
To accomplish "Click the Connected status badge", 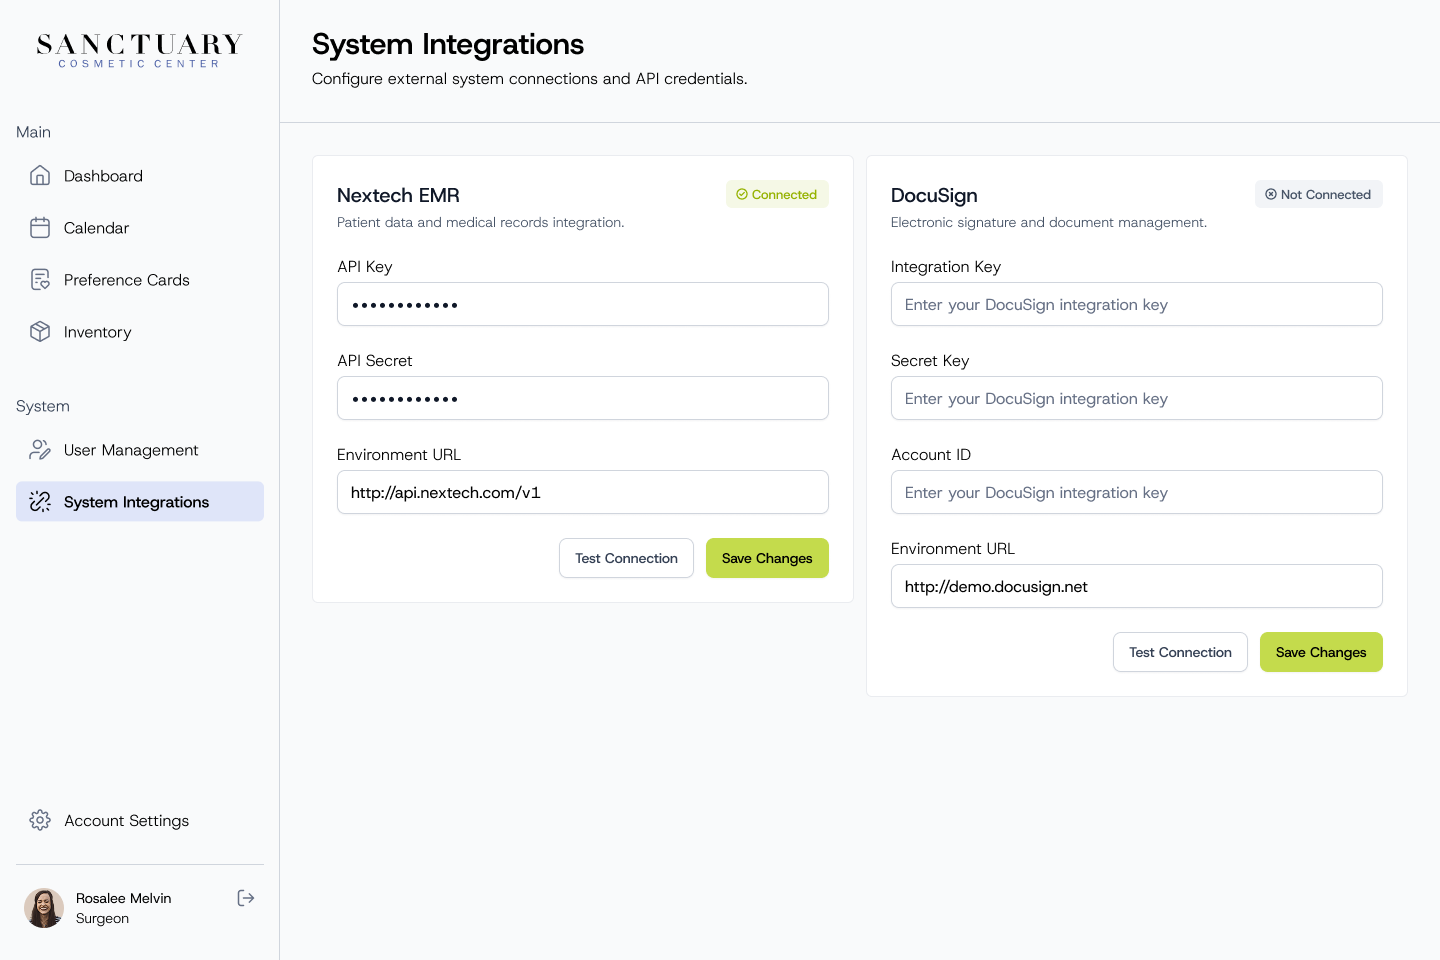I will pyautogui.click(x=777, y=194).
